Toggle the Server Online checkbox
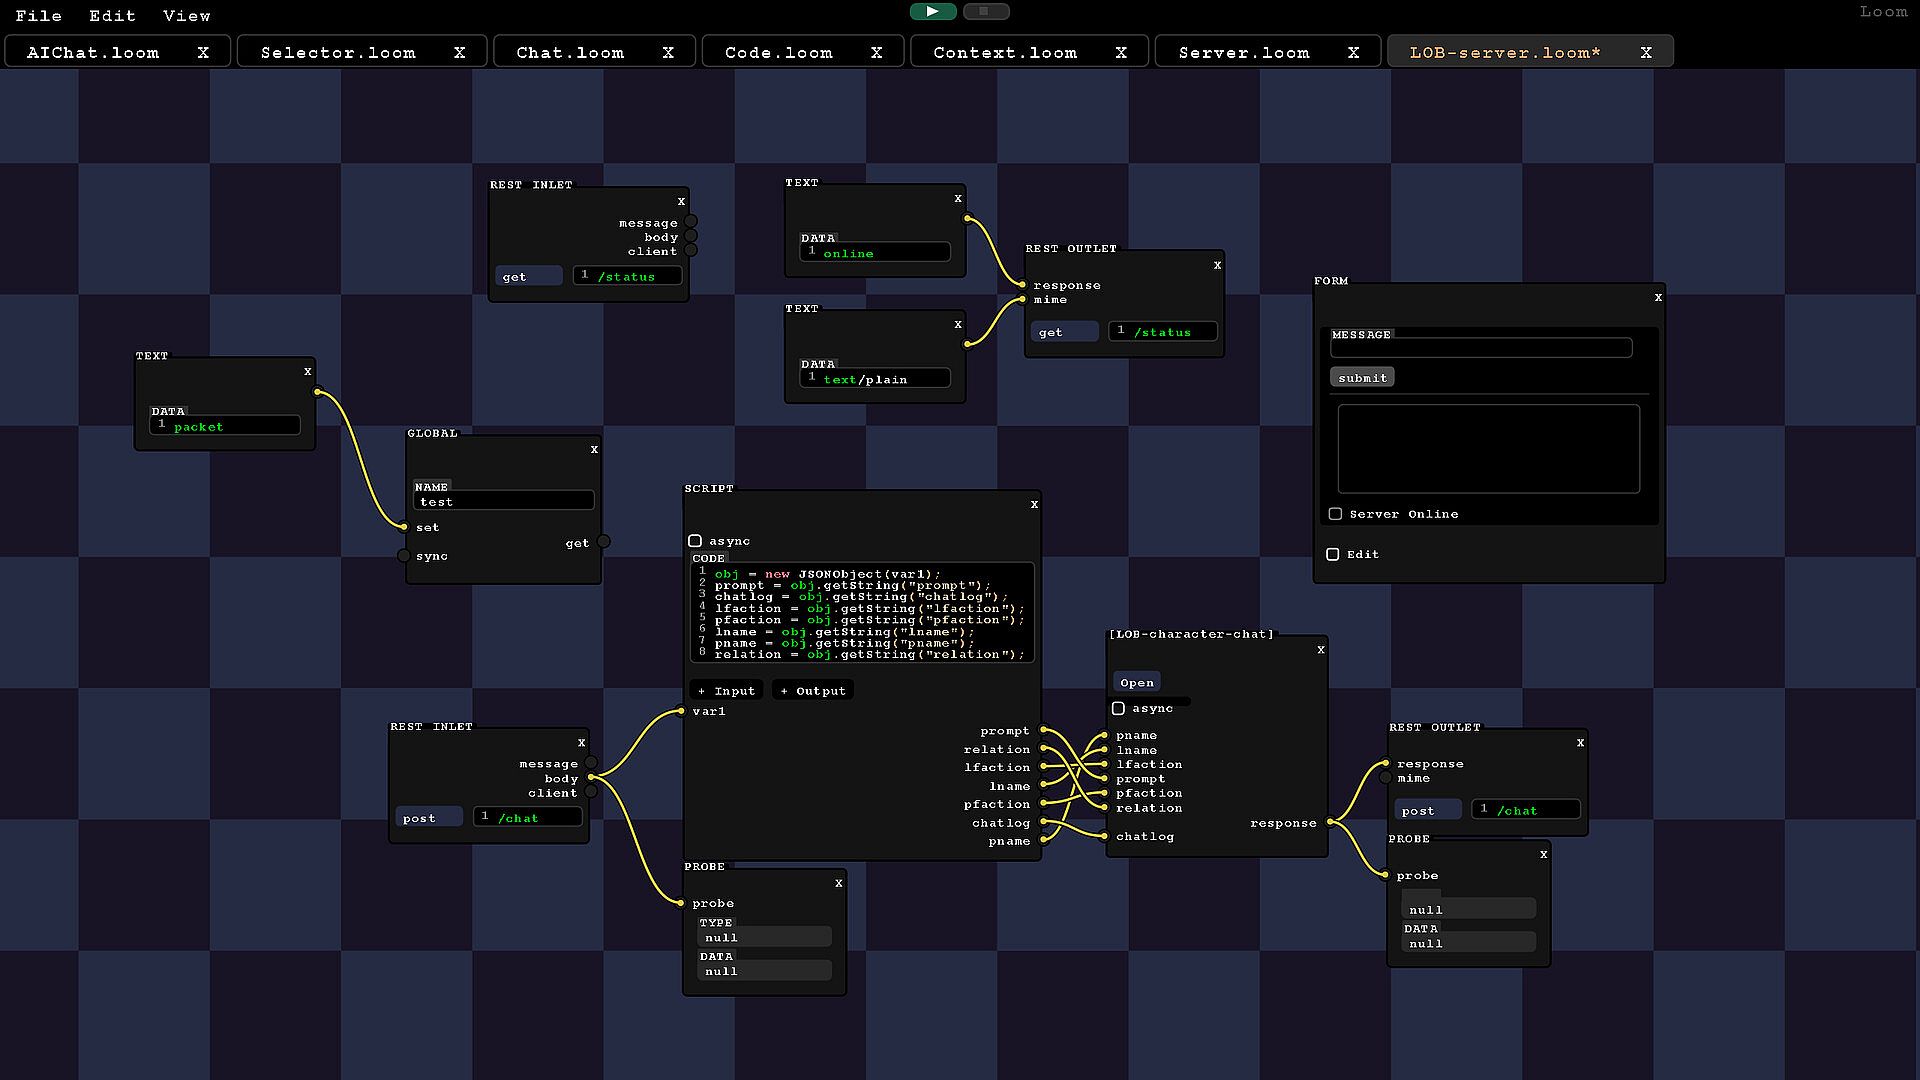 (x=1335, y=514)
